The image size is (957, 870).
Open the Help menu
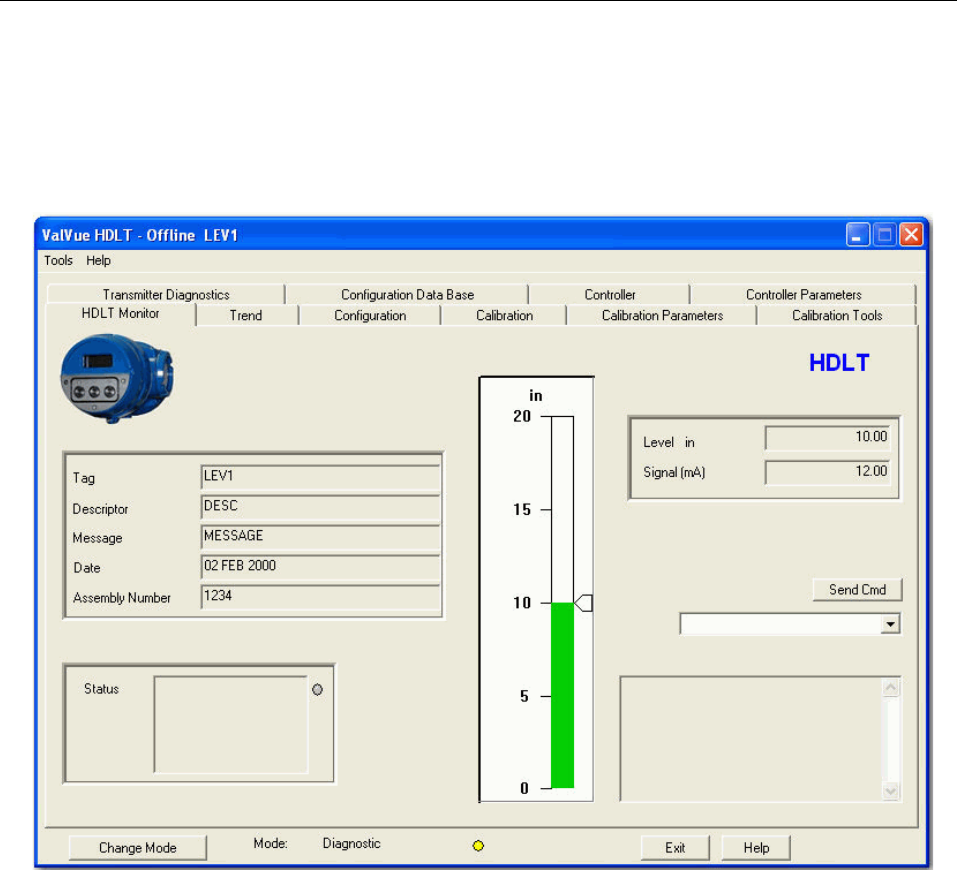pyautogui.click(x=98, y=261)
